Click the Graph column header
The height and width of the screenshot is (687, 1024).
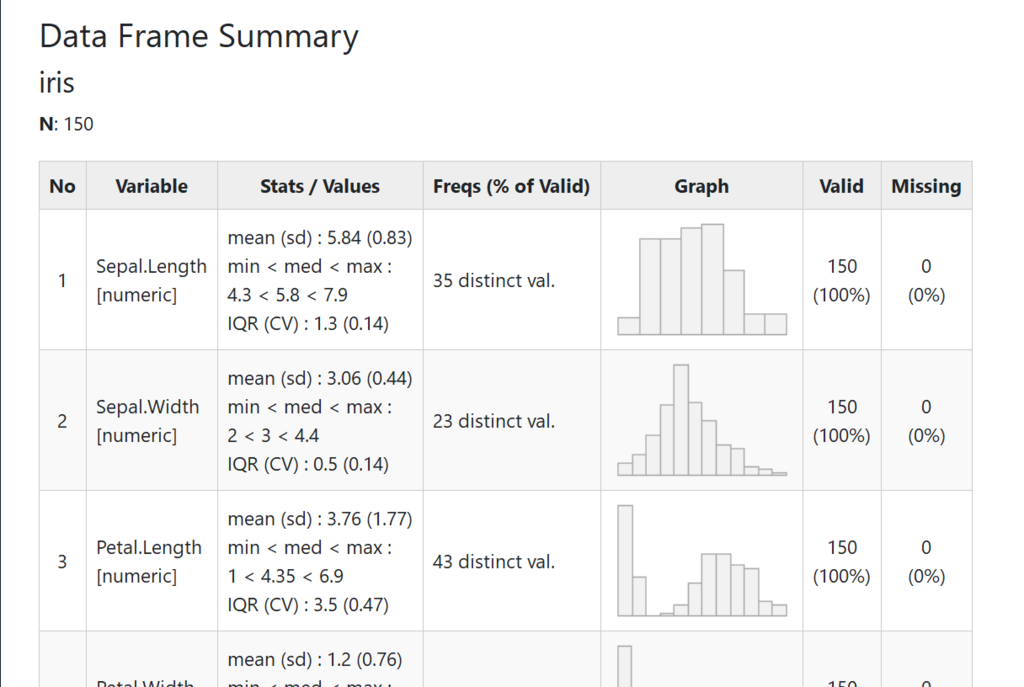(x=701, y=186)
